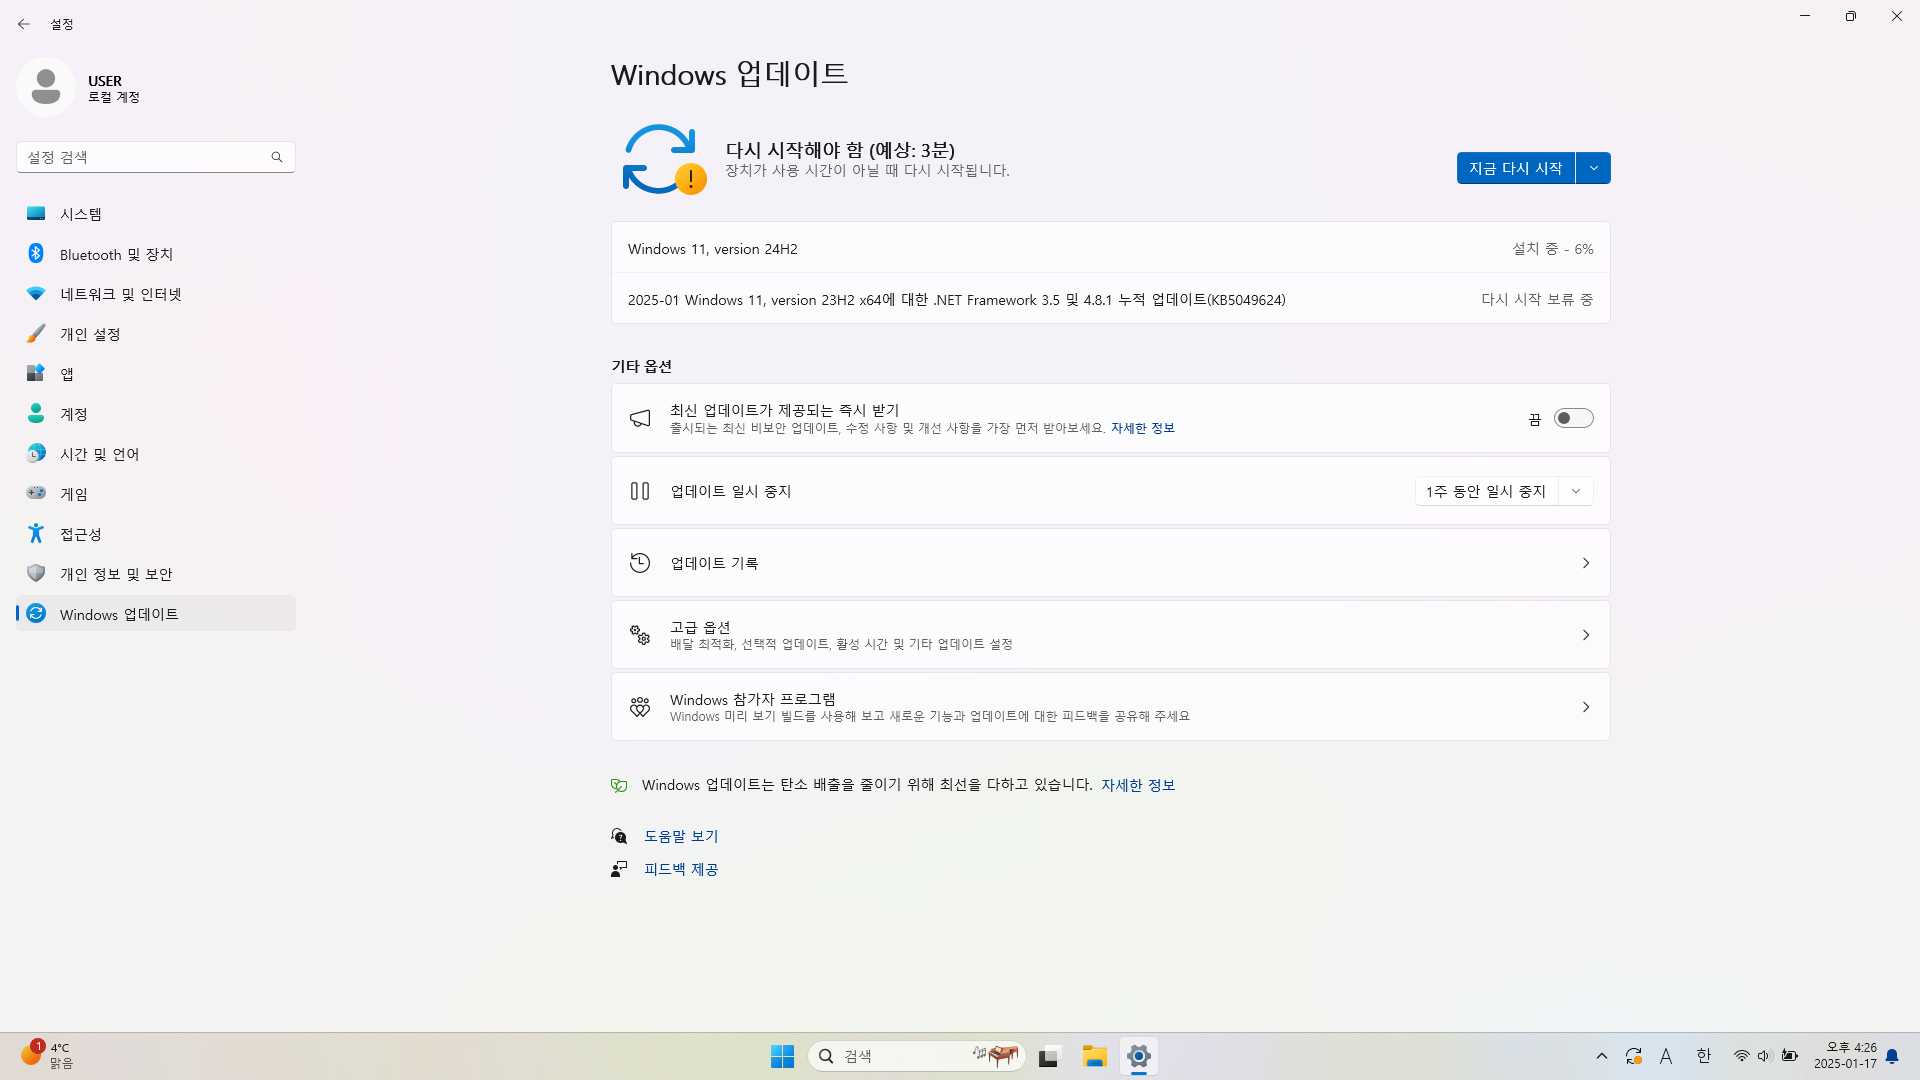Go back with the arrow next to 설정
The width and height of the screenshot is (1920, 1080).
click(x=24, y=24)
